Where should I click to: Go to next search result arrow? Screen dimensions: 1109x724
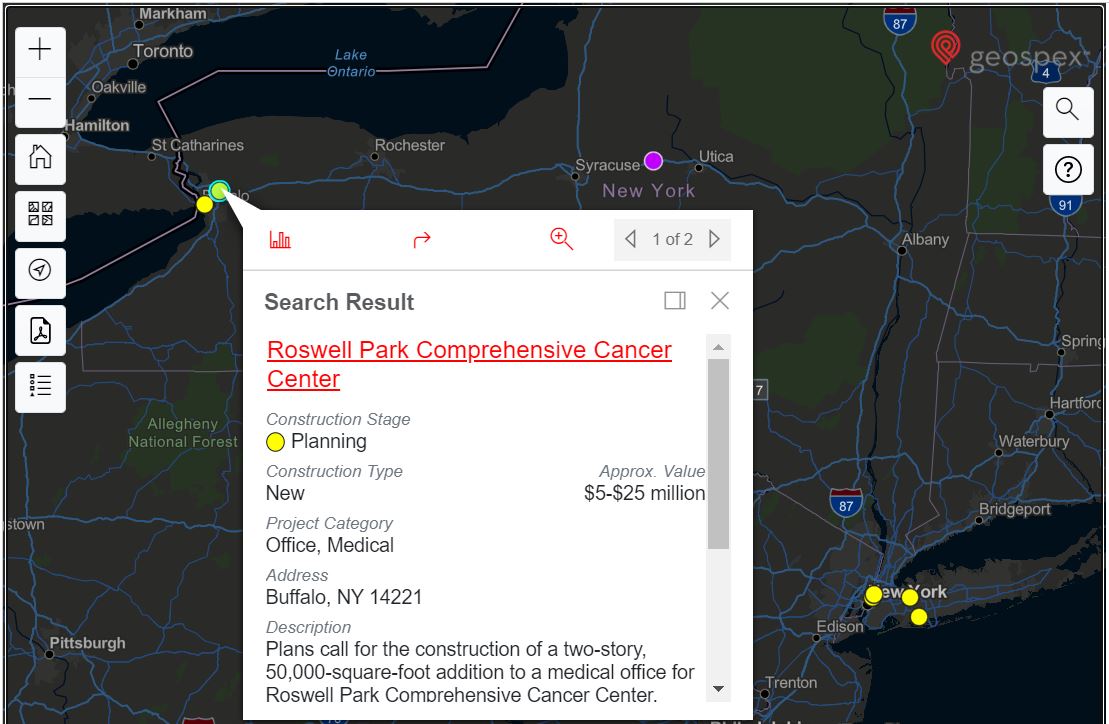click(714, 239)
